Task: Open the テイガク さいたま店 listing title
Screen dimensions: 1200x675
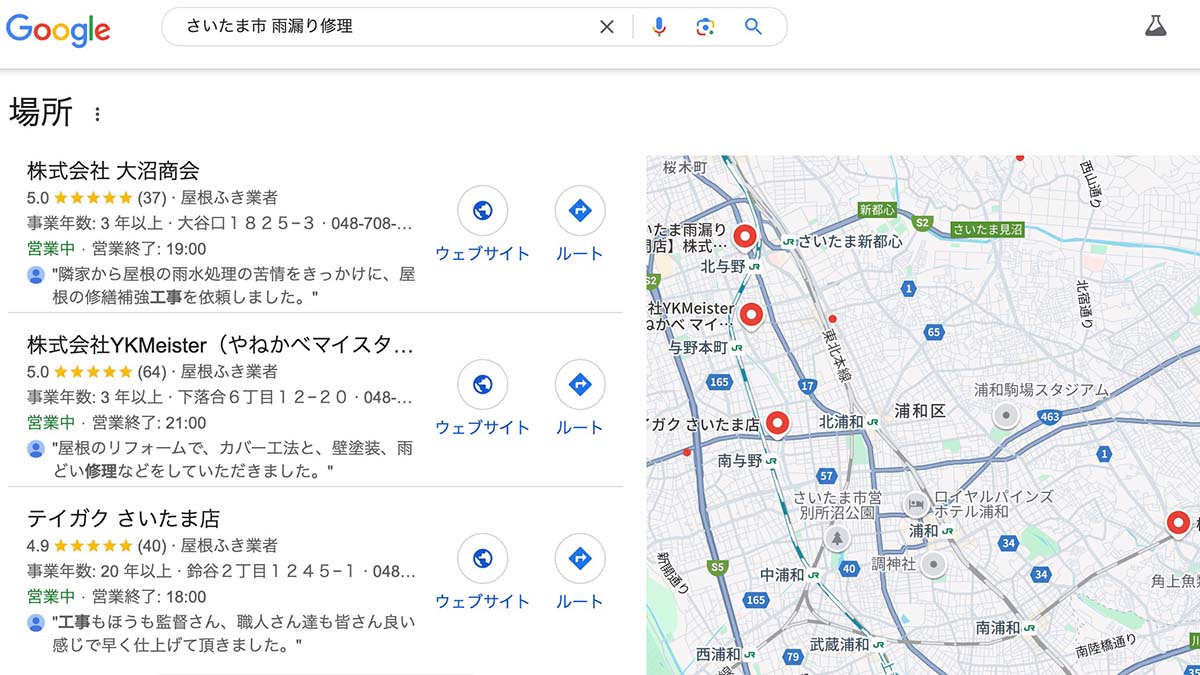Action: coord(123,519)
